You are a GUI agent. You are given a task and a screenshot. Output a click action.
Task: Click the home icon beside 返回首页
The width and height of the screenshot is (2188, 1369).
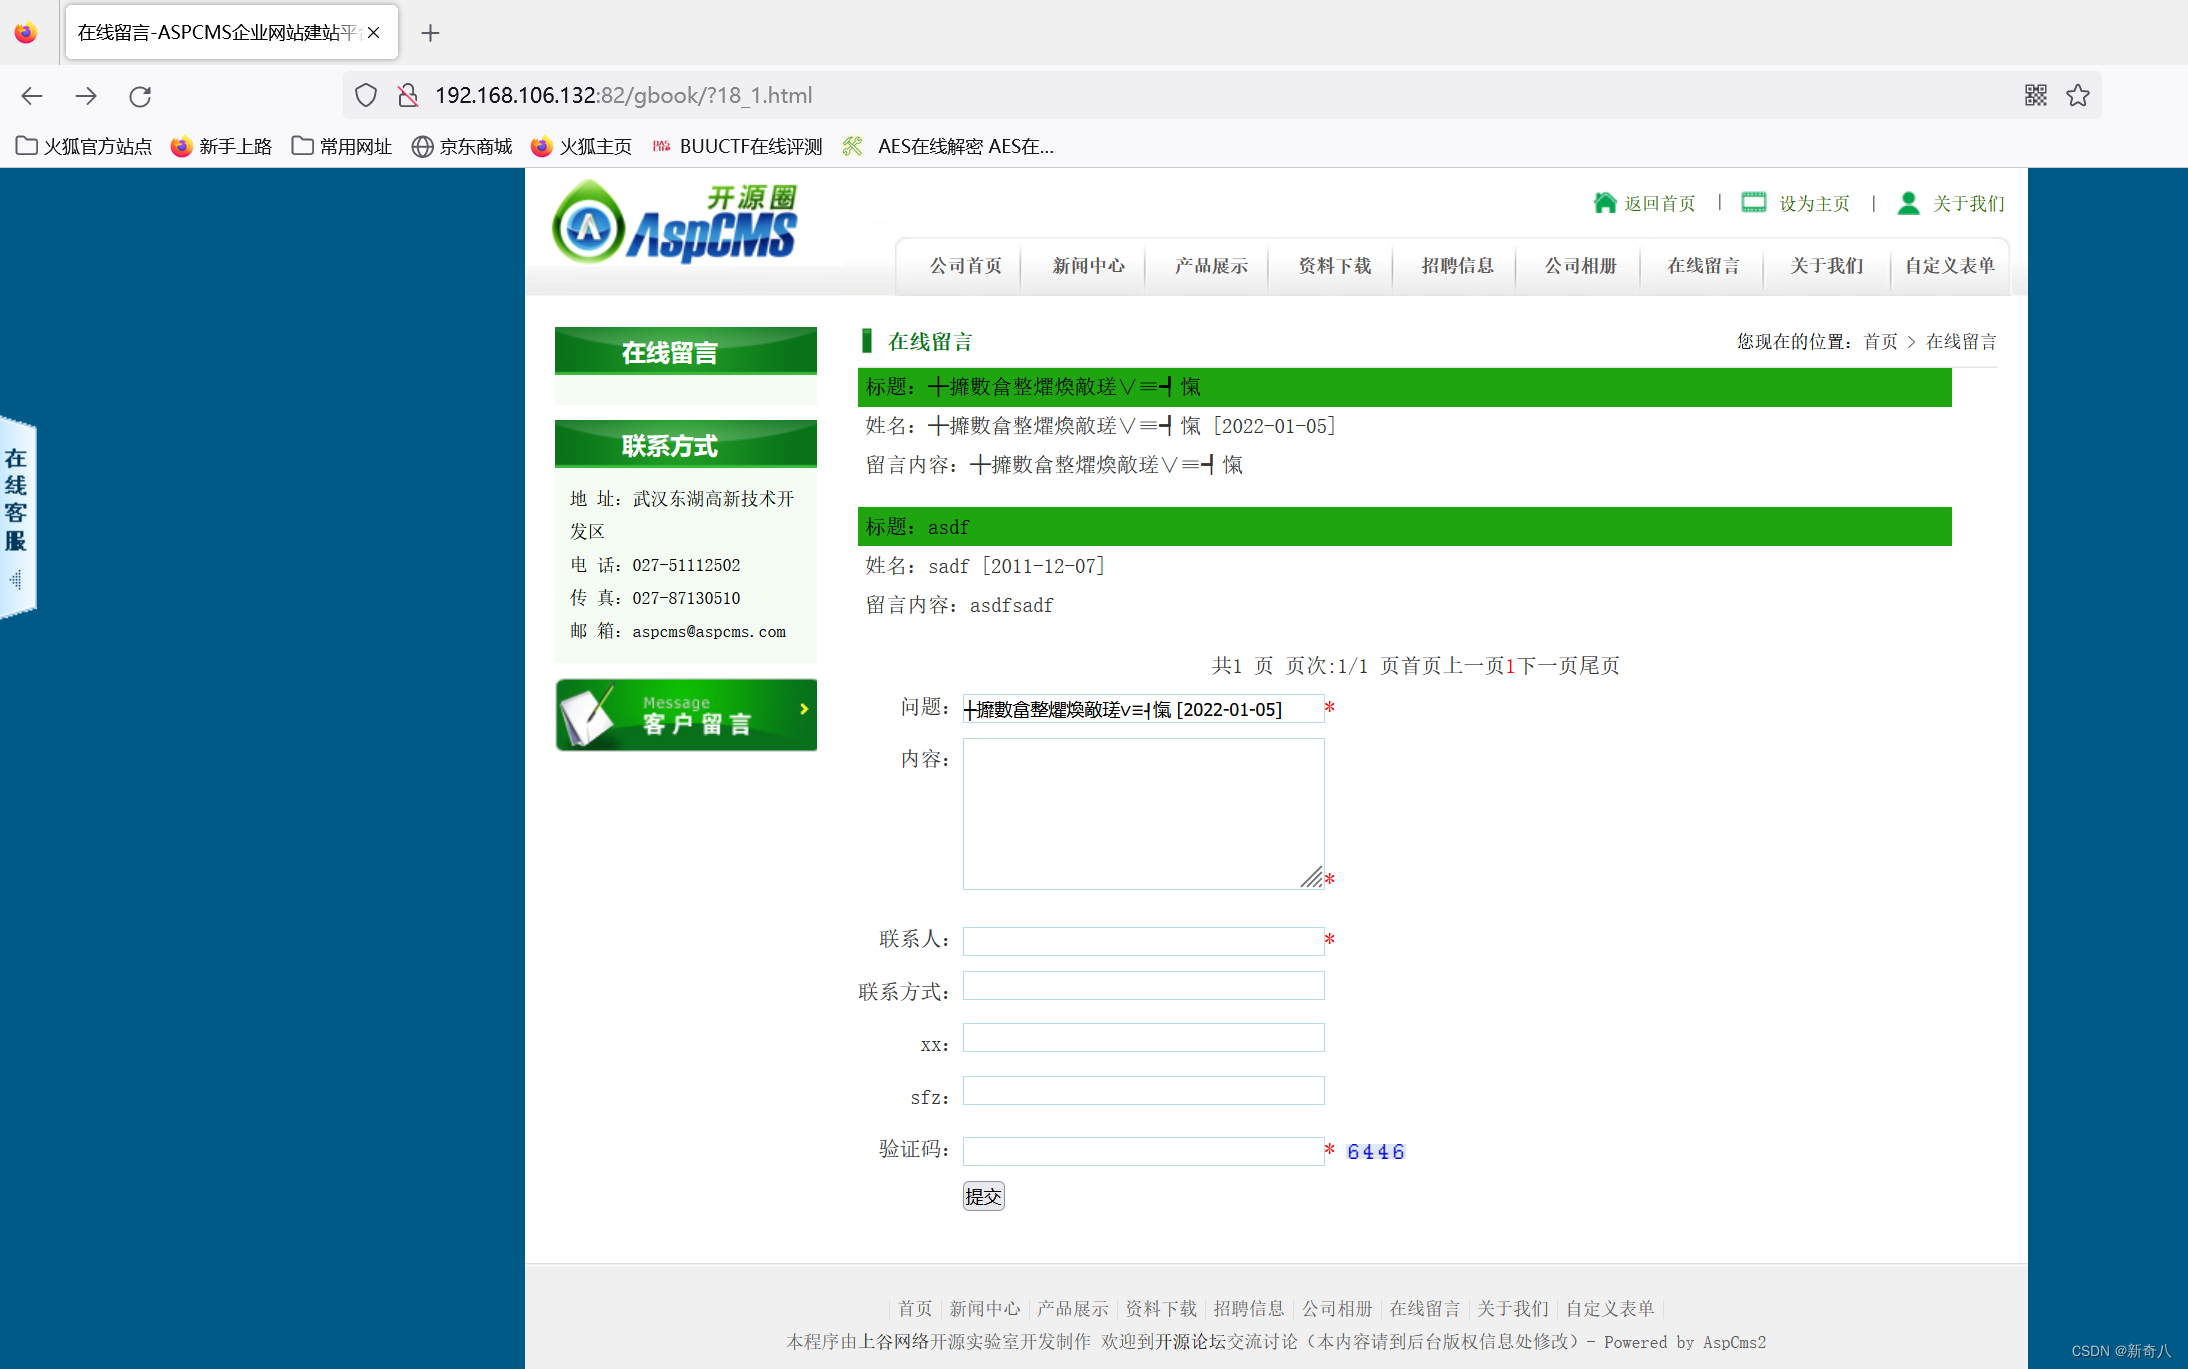pyautogui.click(x=1605, y=203)
